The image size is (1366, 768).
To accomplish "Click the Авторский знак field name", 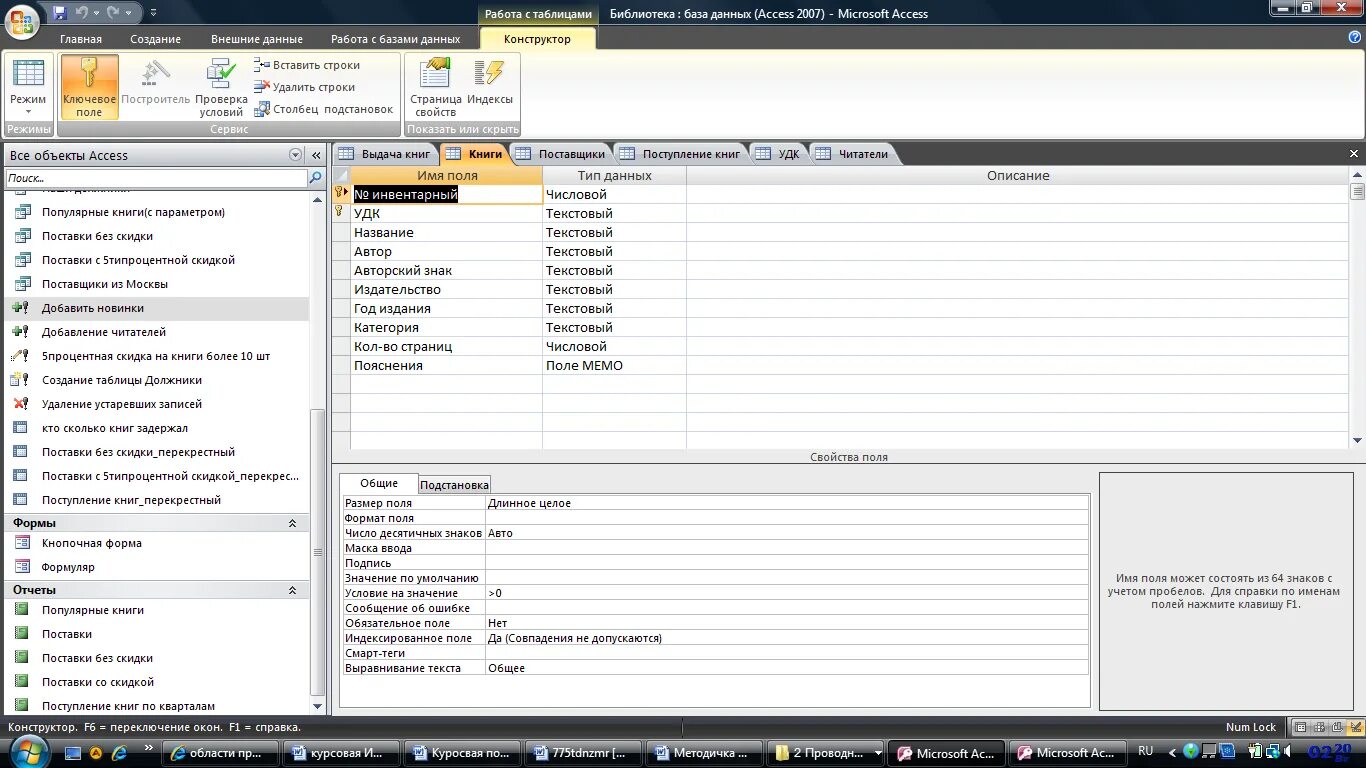I will pyautogui.click(x=446, y=270).
